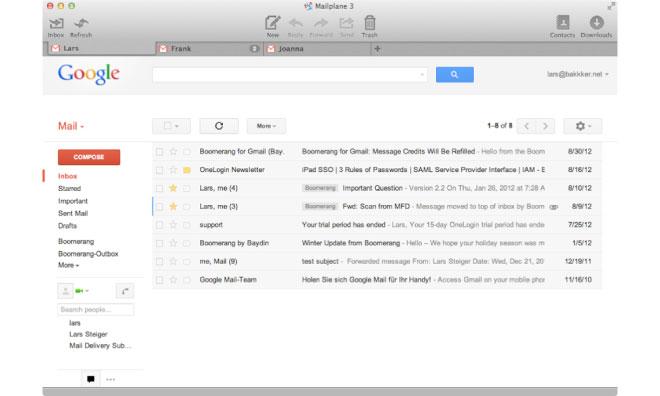Open the chat status video dropdown
660x396 pixels.
pos(82,291)
